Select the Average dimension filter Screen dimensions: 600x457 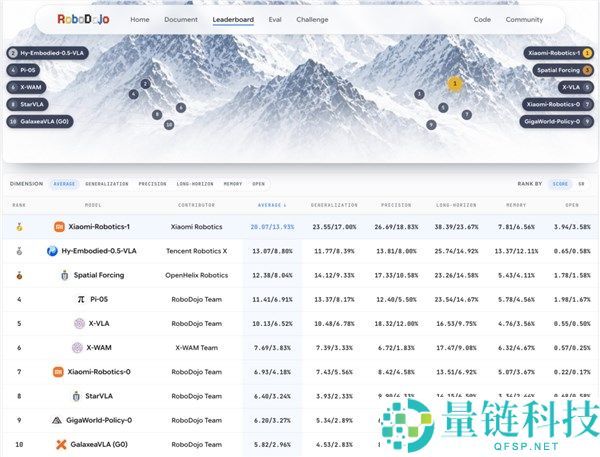click(64, 184)
